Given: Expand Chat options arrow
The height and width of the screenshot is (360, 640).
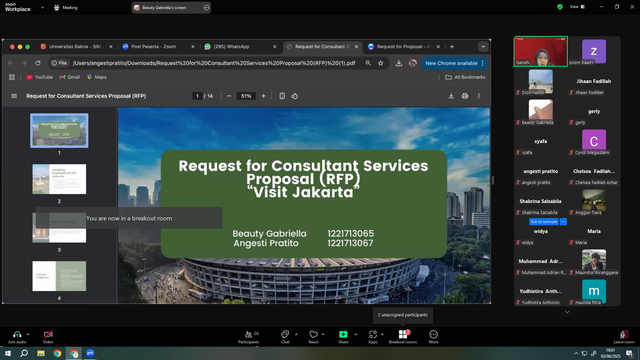Looking at the screenshot, I should click(x=296, y=334).
